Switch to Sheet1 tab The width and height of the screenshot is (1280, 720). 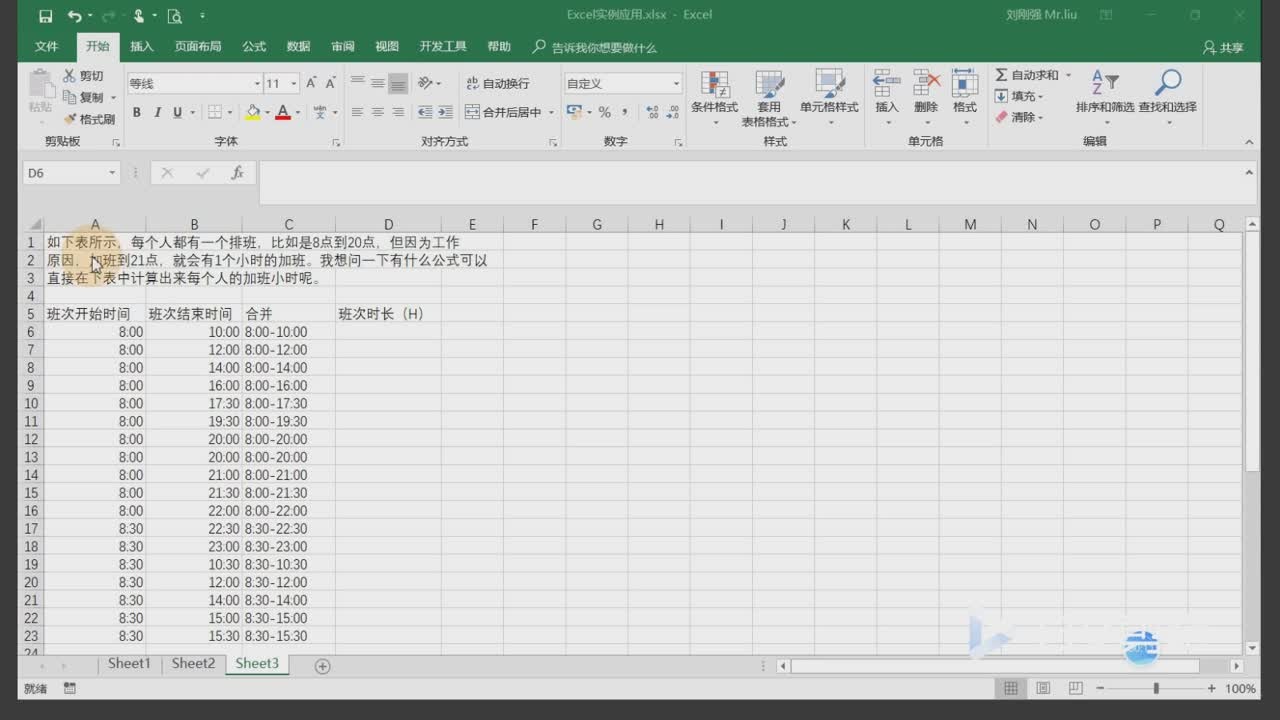(129, 664)
